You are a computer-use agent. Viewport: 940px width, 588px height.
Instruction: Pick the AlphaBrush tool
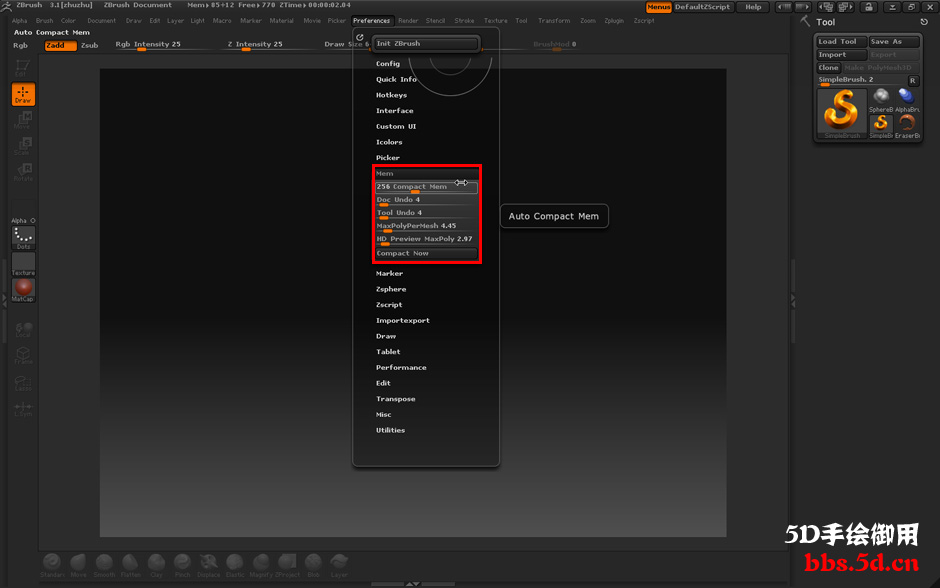[x=907, y=100]
